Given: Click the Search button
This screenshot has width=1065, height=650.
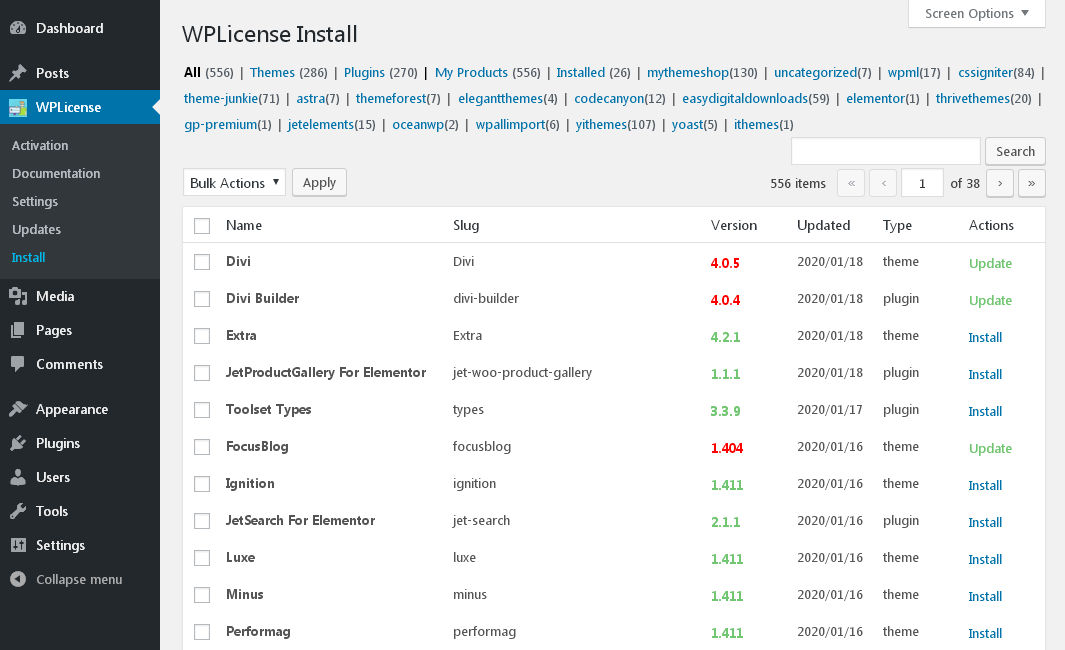Looking at the screenshot, I should click(1015, 151).
